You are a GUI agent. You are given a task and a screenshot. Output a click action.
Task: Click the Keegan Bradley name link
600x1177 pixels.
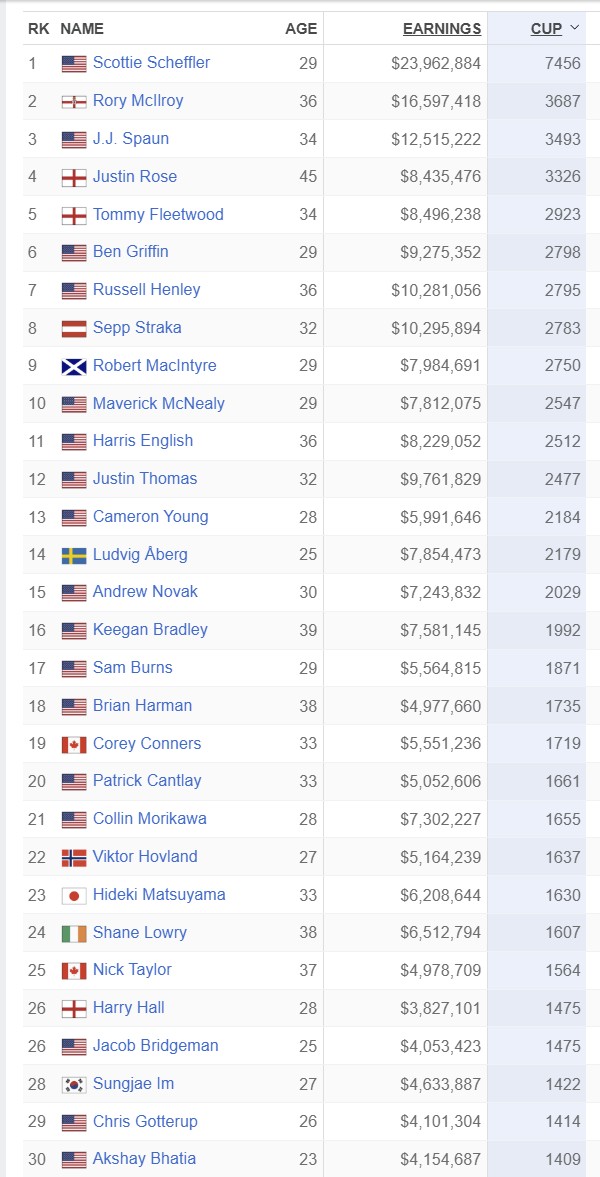[x=150, y=629]
